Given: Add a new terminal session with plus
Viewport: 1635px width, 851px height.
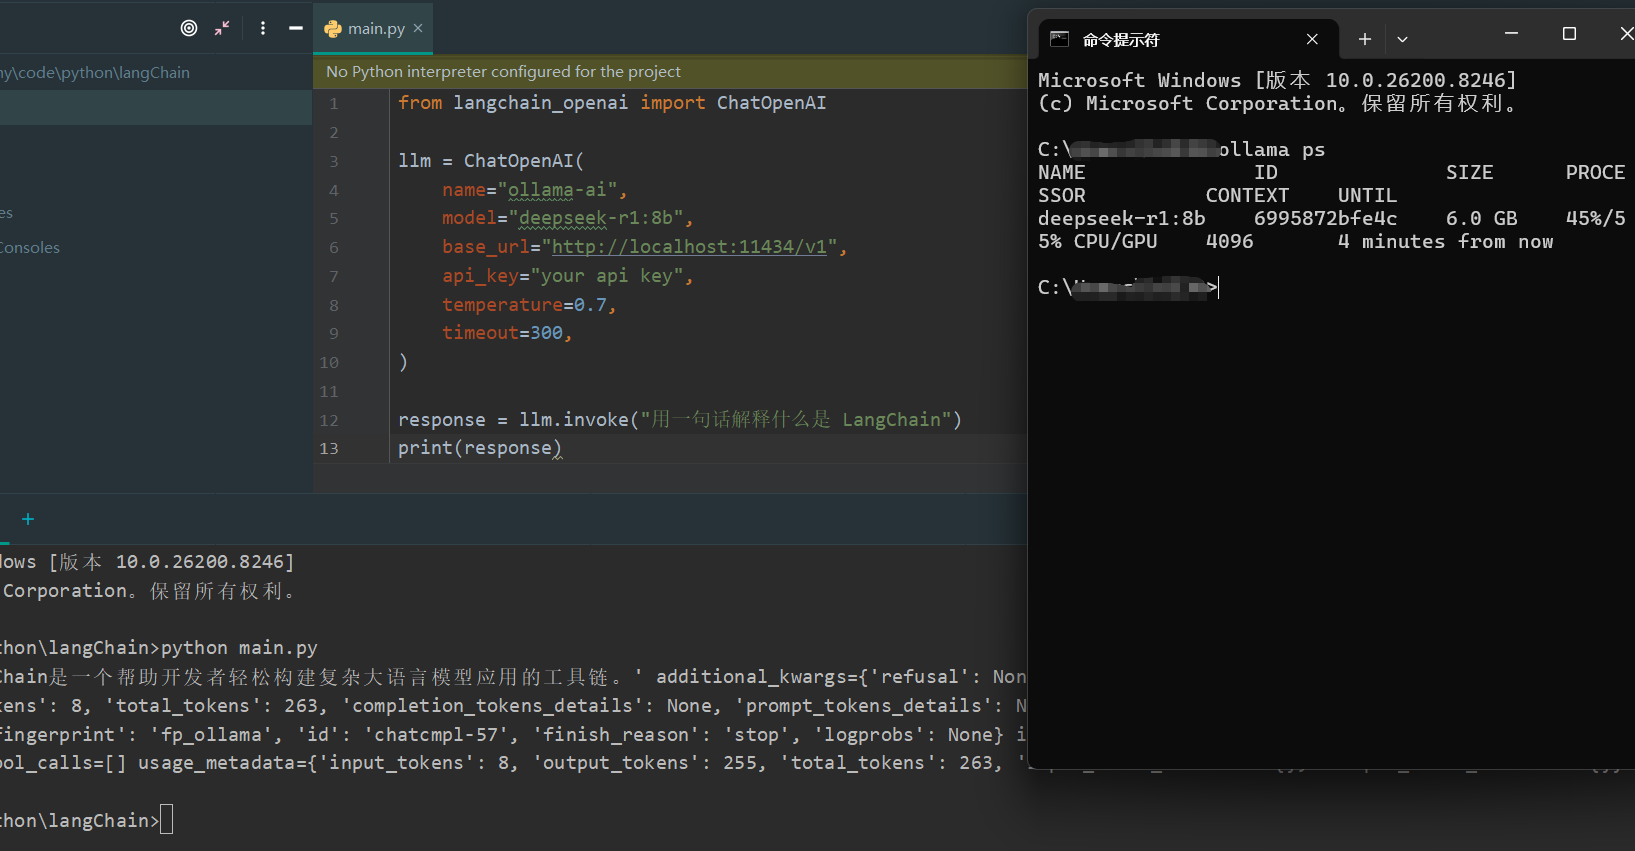Looking at the screenshot, I should pos(28,519).
